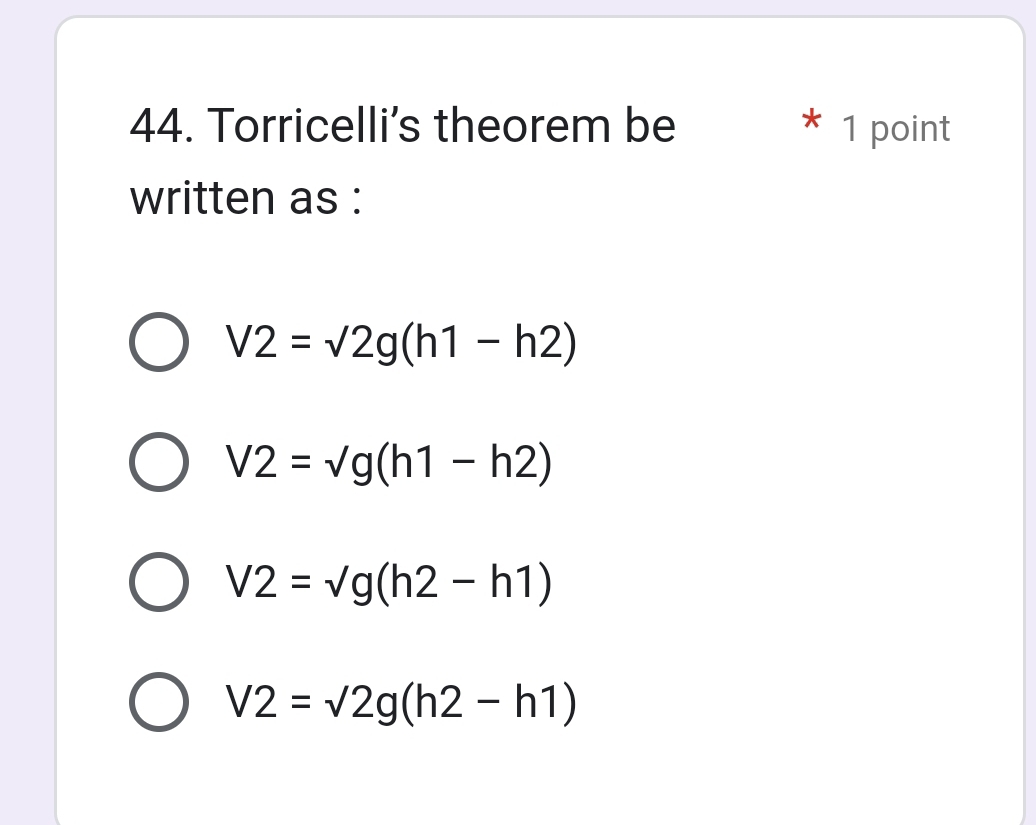Click the "1 point" score label

tap(896, 129)
